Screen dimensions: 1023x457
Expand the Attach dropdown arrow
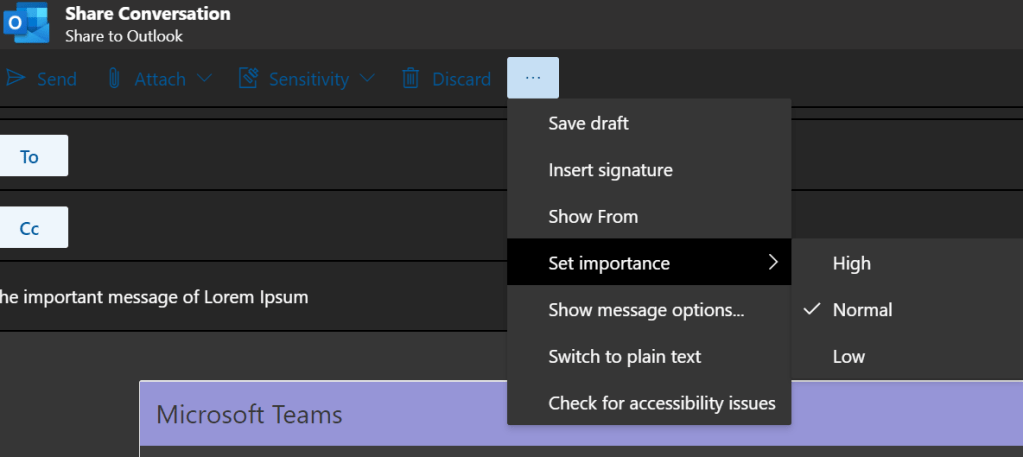tap(204, 79)
